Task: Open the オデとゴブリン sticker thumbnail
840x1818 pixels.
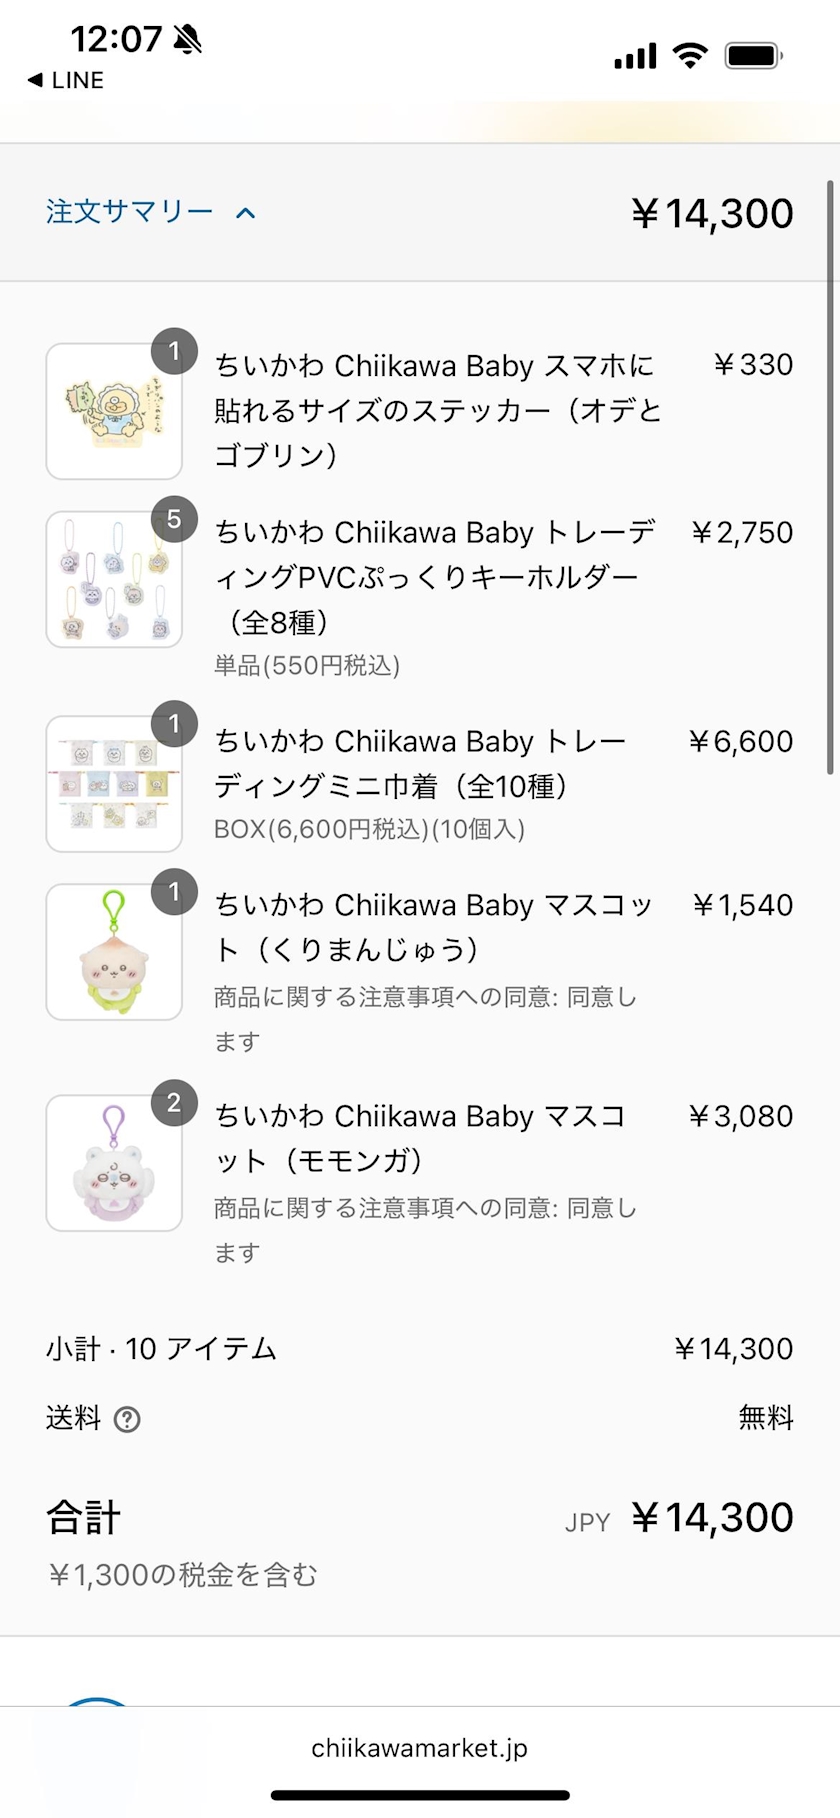Action: pos(114,411)
